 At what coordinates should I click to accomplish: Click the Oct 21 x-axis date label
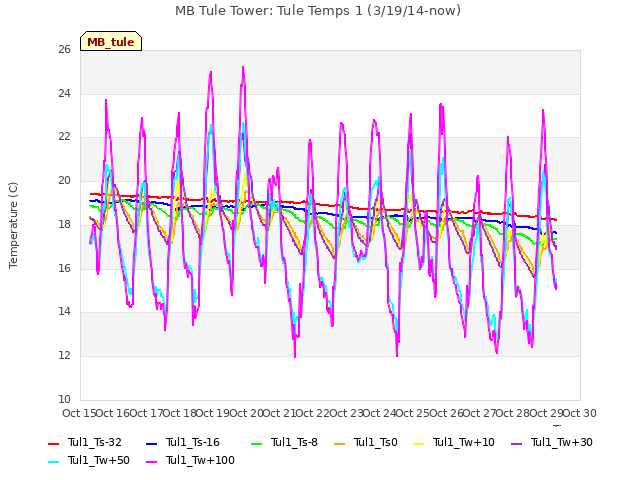tap(280, 413)
